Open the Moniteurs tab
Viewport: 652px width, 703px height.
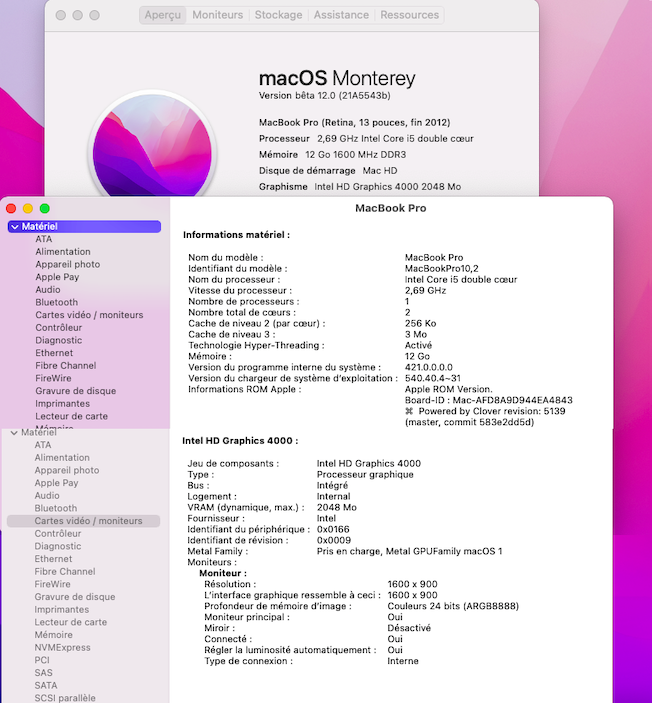coord(217,15)
